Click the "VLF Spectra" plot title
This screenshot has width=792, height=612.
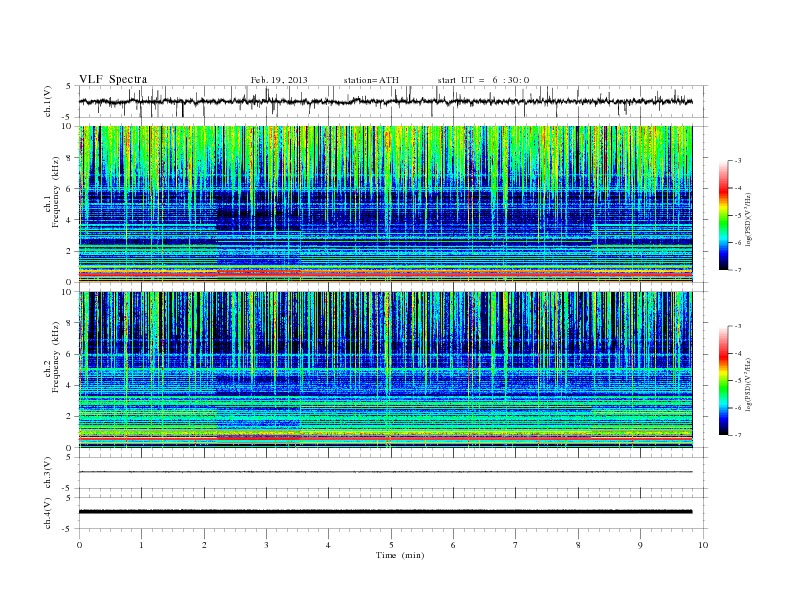(x=113, y=79)
